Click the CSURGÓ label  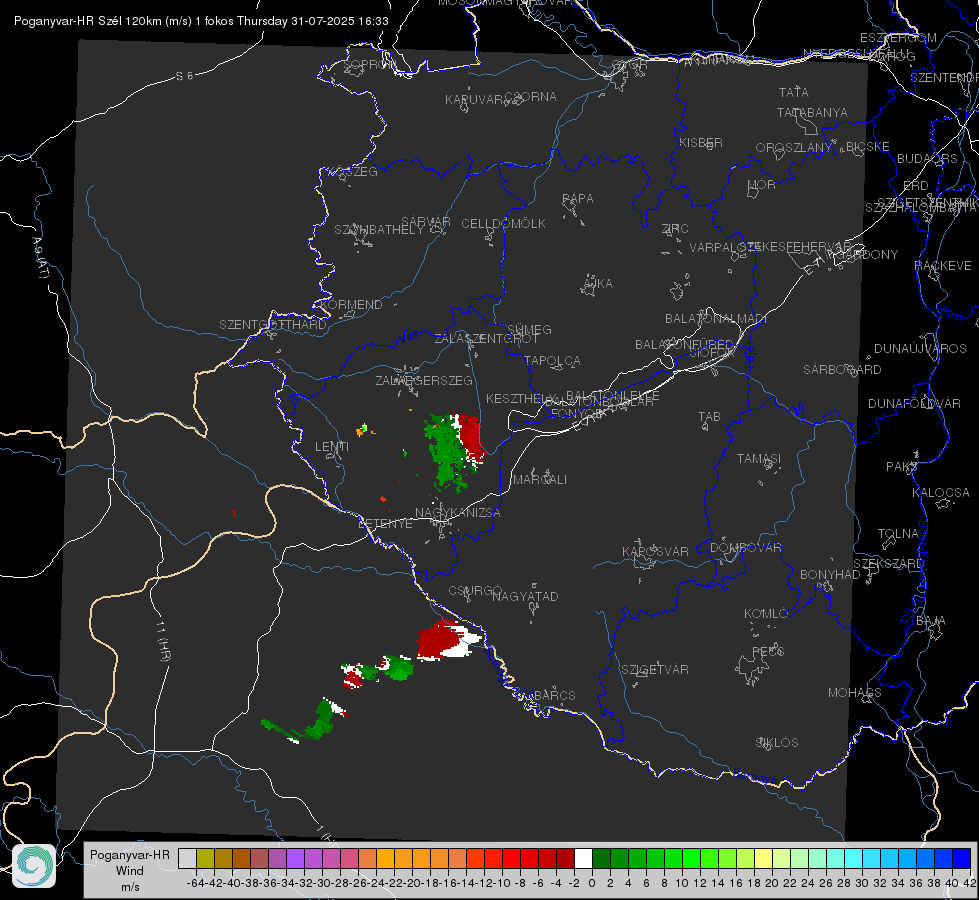coord(475,591)
